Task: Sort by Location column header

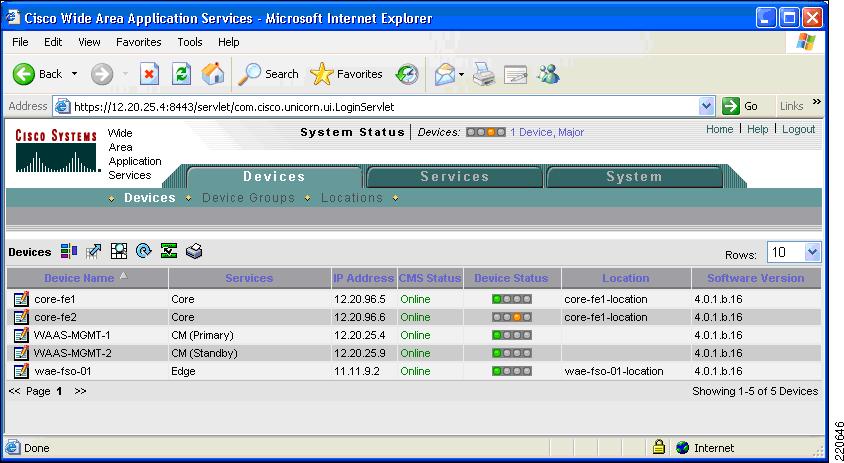Action: coord(625,278)
